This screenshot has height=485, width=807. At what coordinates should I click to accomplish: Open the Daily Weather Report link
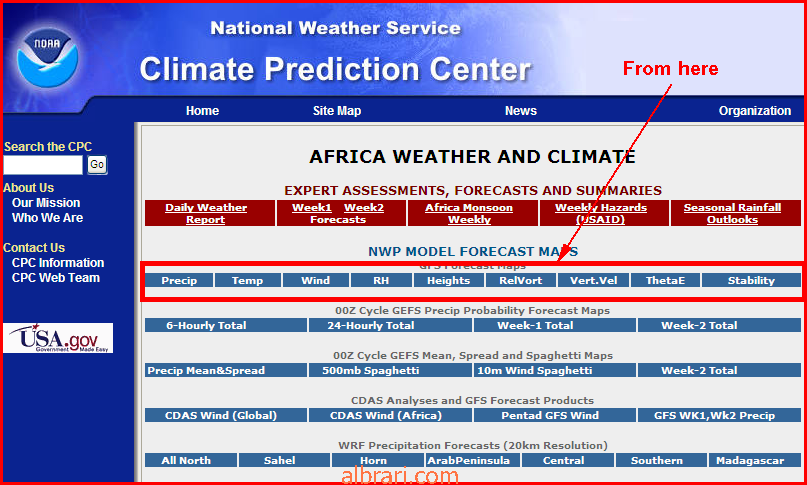click(206, 214)
